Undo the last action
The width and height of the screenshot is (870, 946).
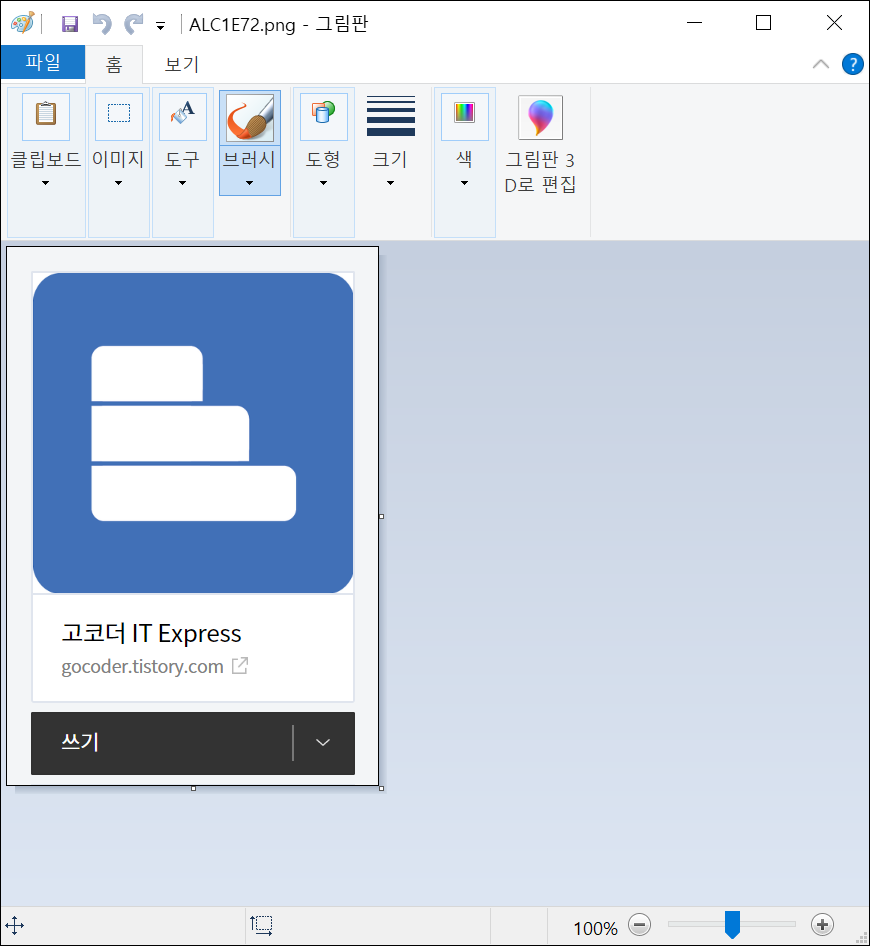click(101, 24)
